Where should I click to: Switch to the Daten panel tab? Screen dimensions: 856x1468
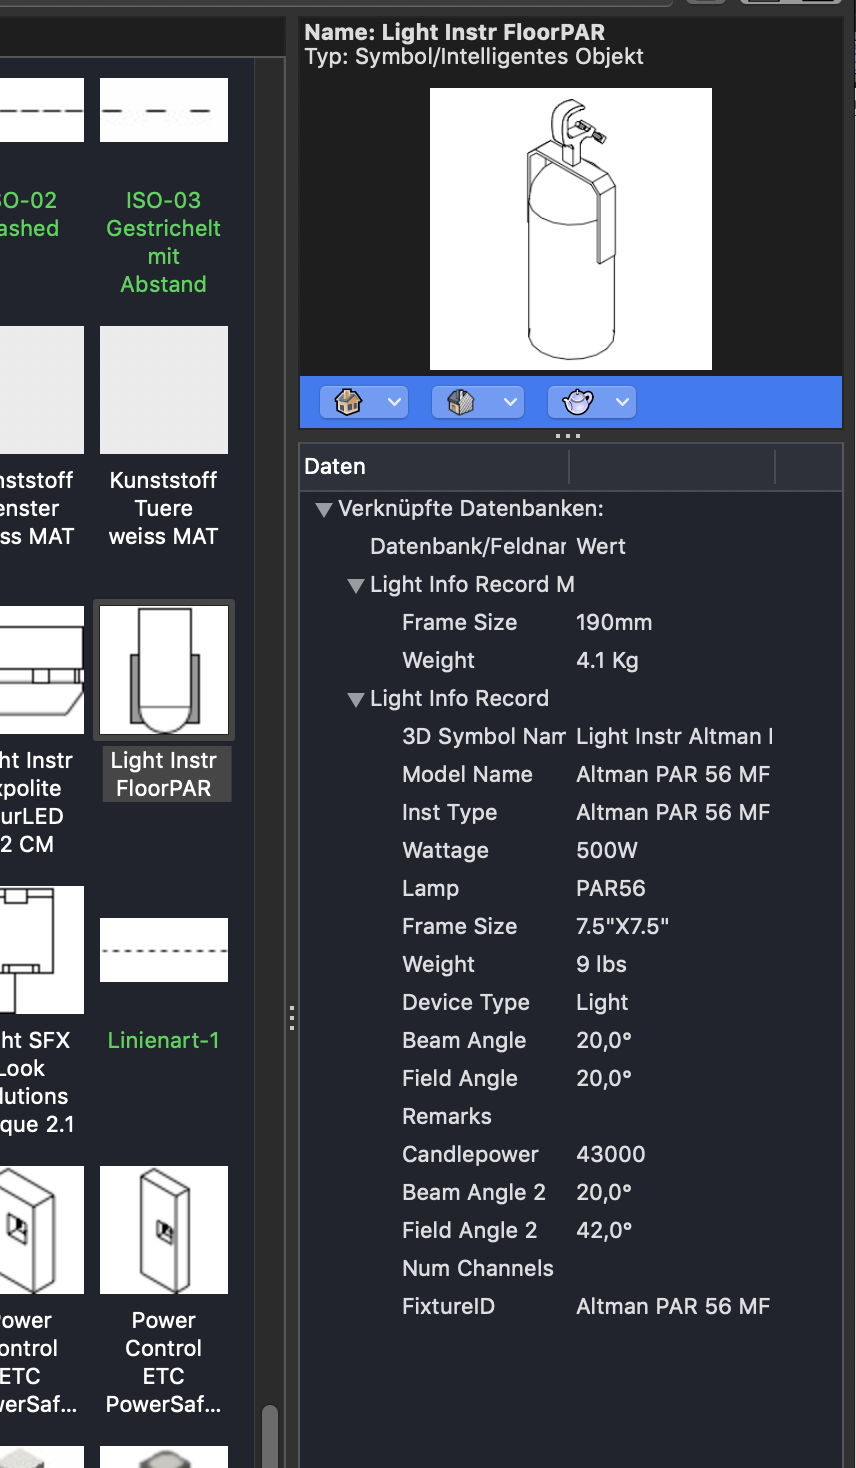pos(335,466)
